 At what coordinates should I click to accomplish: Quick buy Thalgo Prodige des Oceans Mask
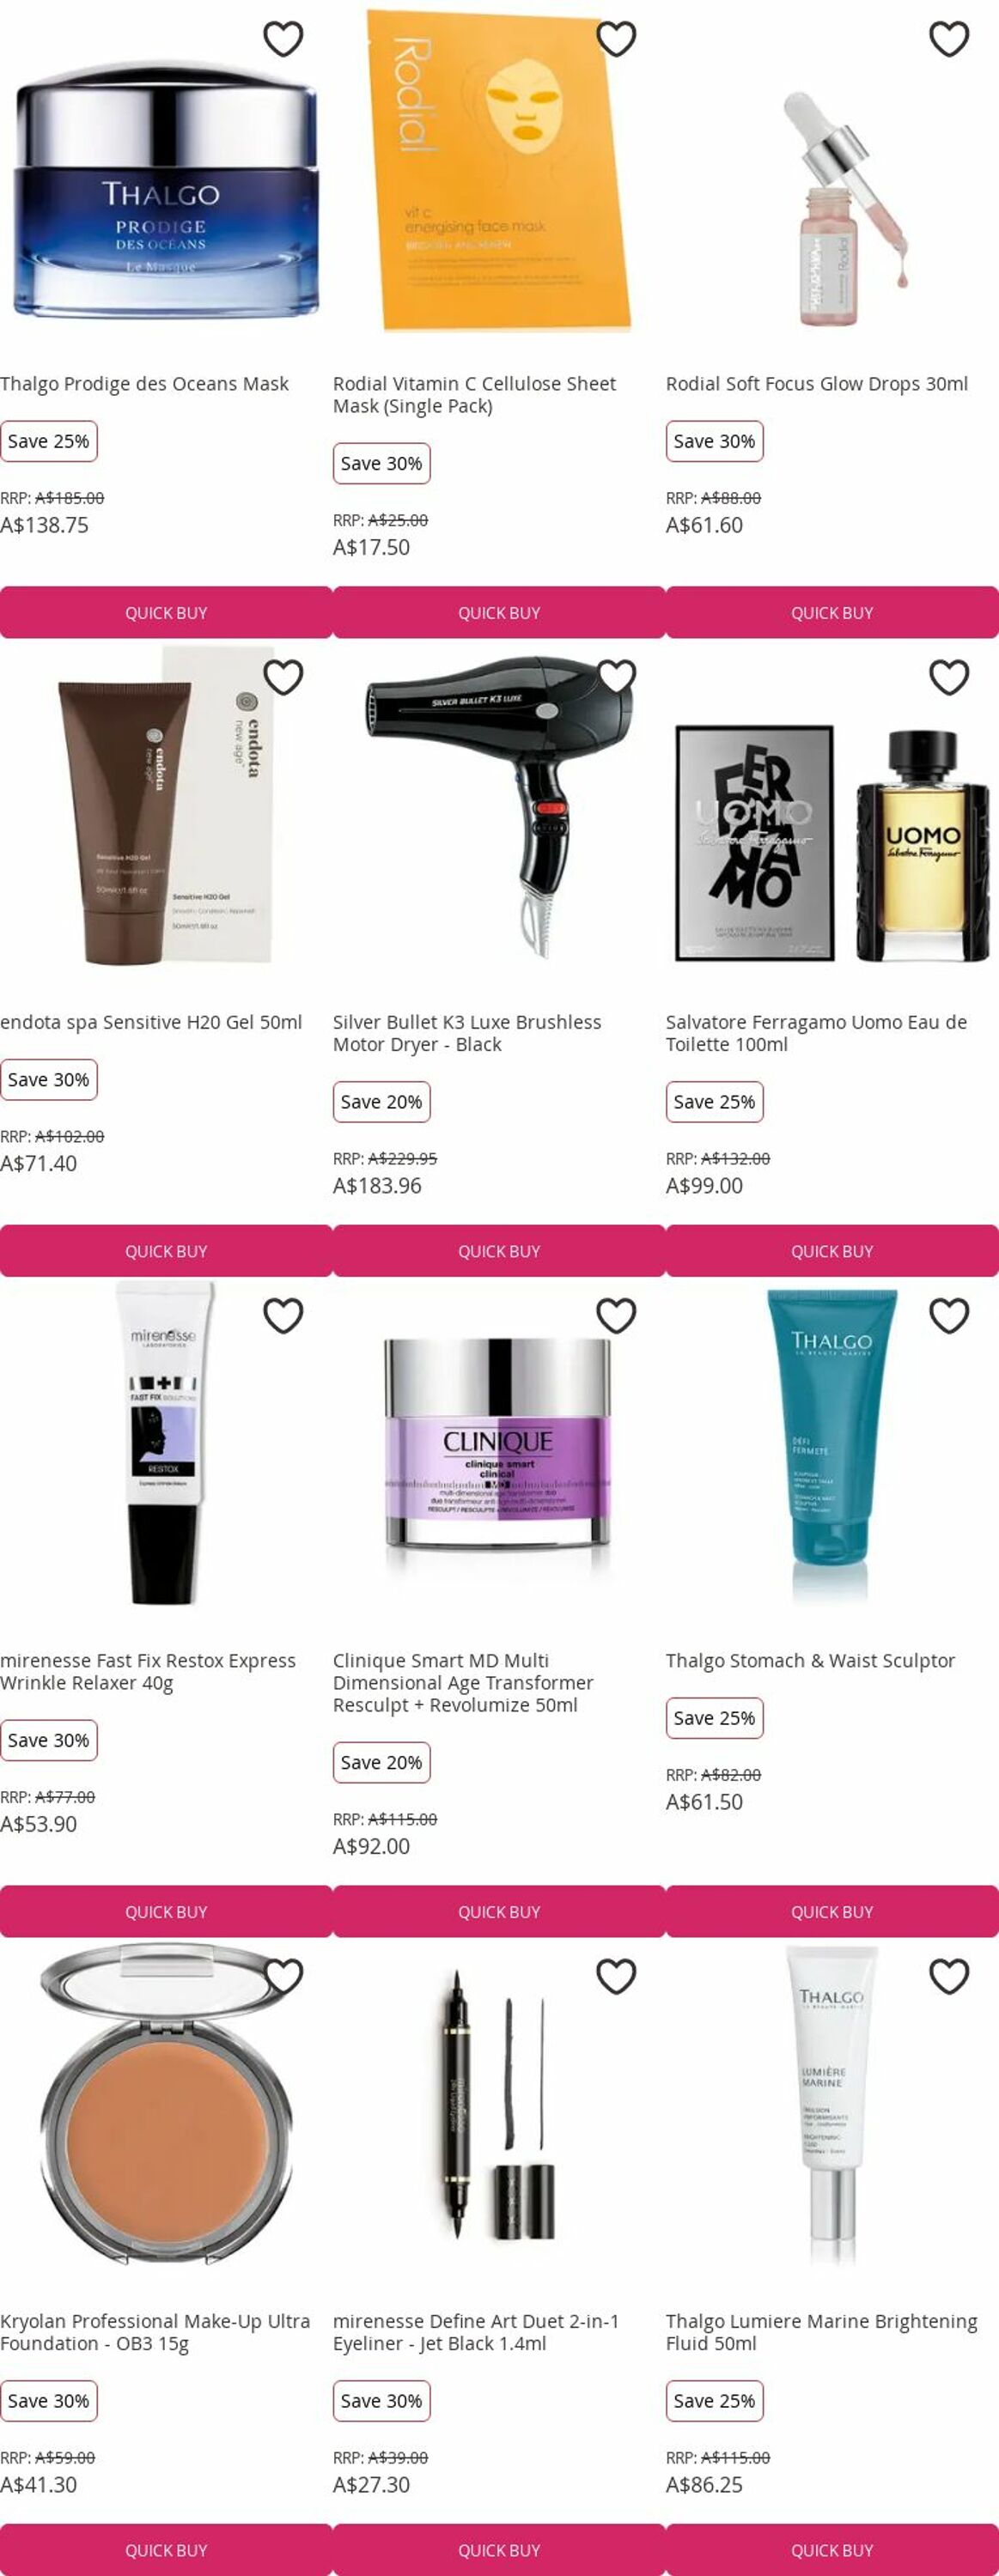pos(166,612)
